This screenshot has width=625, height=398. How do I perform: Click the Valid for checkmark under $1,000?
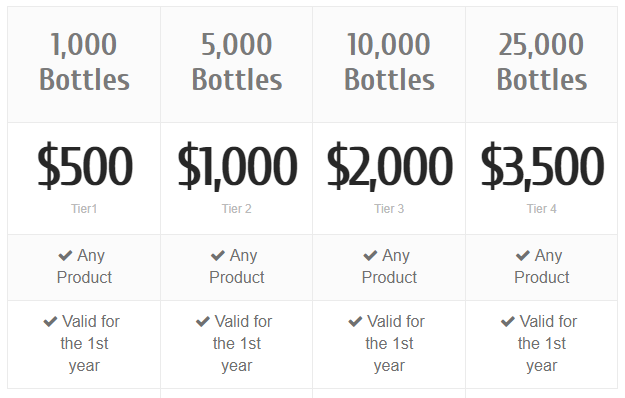(202, 322)
